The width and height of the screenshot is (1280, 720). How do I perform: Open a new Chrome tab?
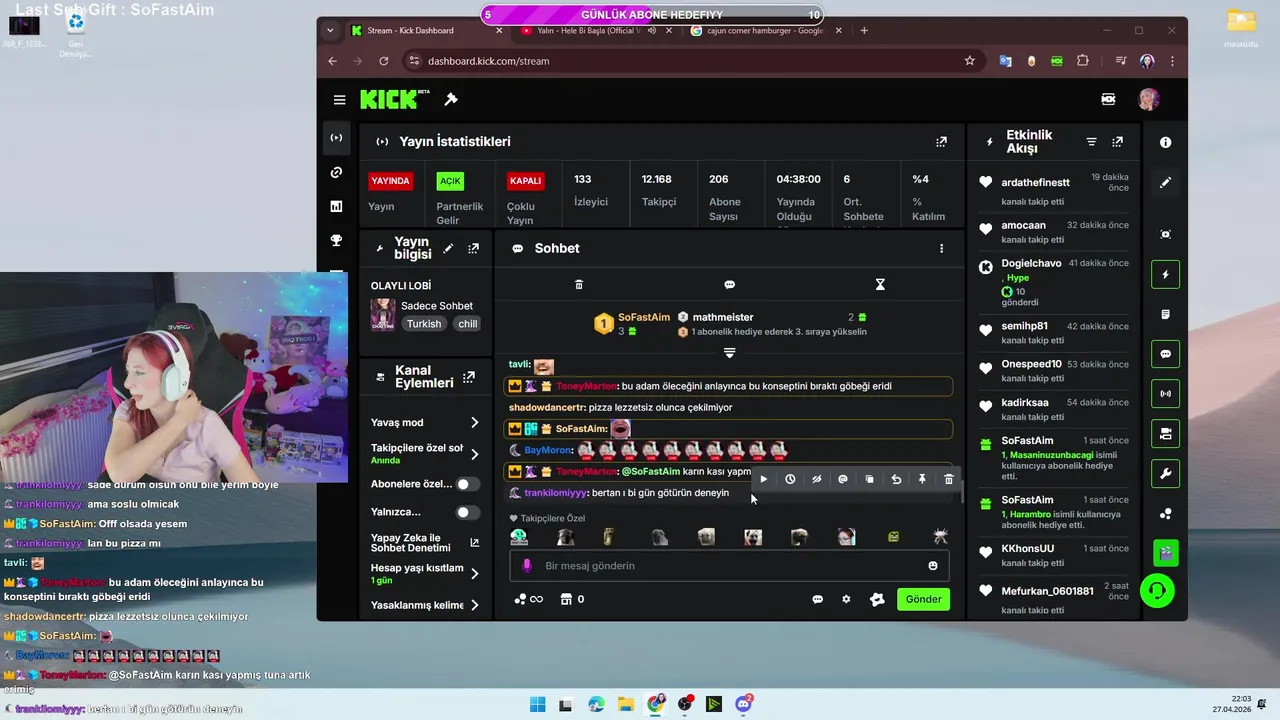click(864, 30)
